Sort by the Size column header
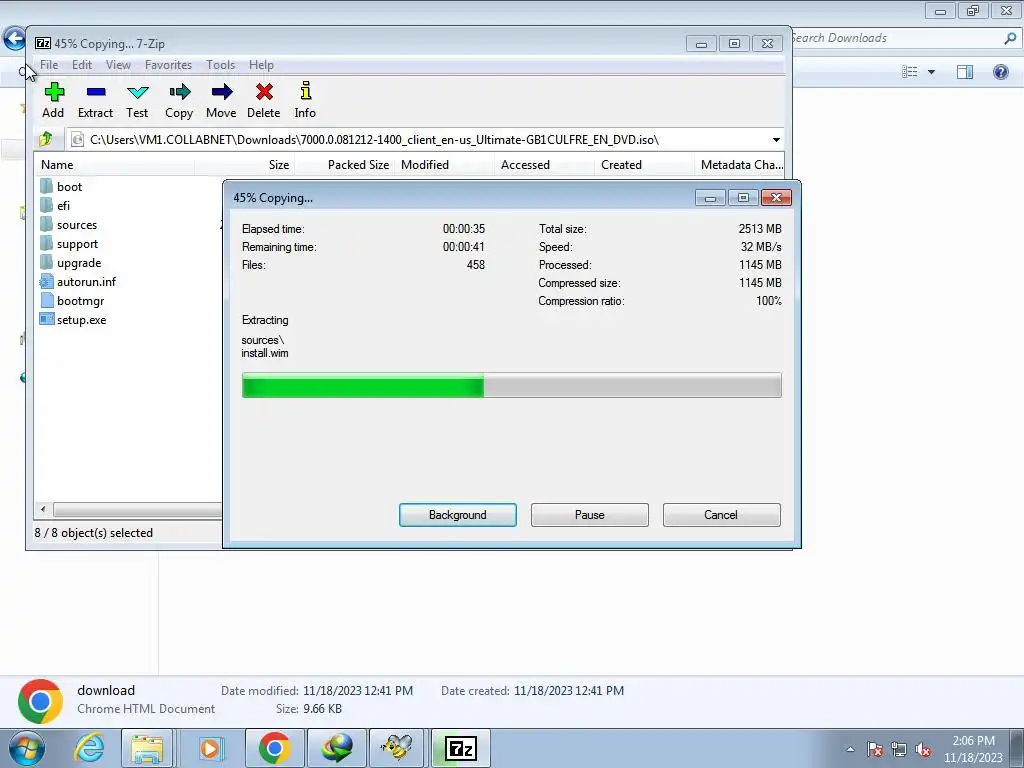 (x=245, y=165)
